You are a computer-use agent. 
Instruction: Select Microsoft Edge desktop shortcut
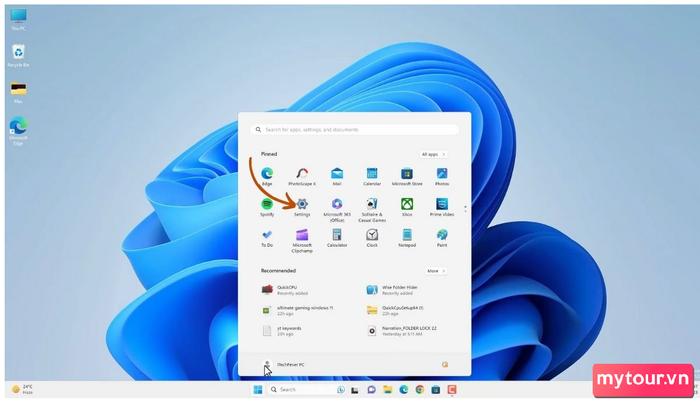(18, 131)
